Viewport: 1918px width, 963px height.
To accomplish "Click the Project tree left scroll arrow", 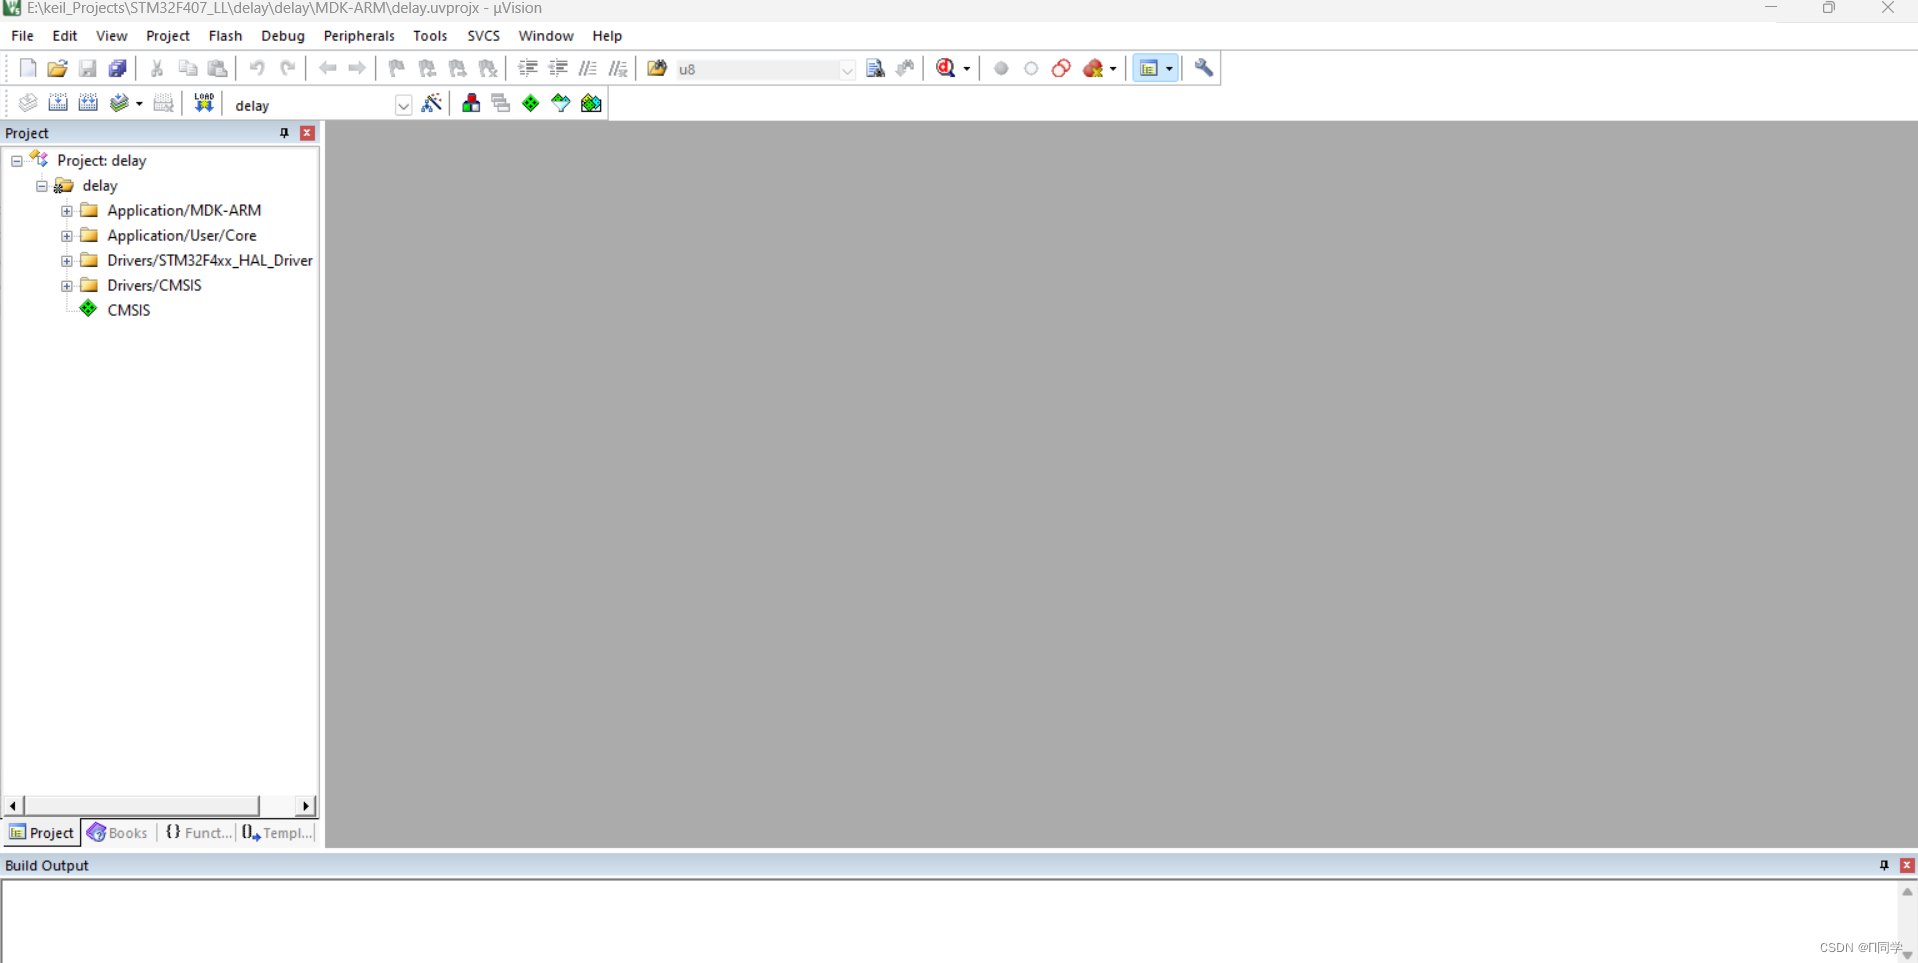I will (x=13, y=806).
